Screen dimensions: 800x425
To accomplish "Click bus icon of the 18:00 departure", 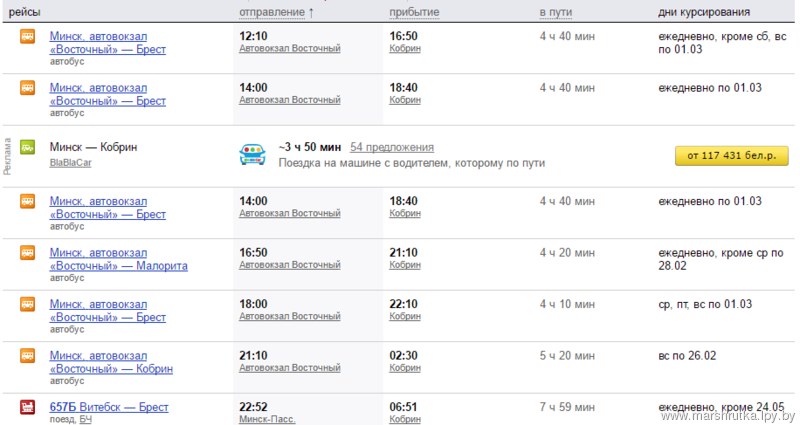I will pos(28,305).
